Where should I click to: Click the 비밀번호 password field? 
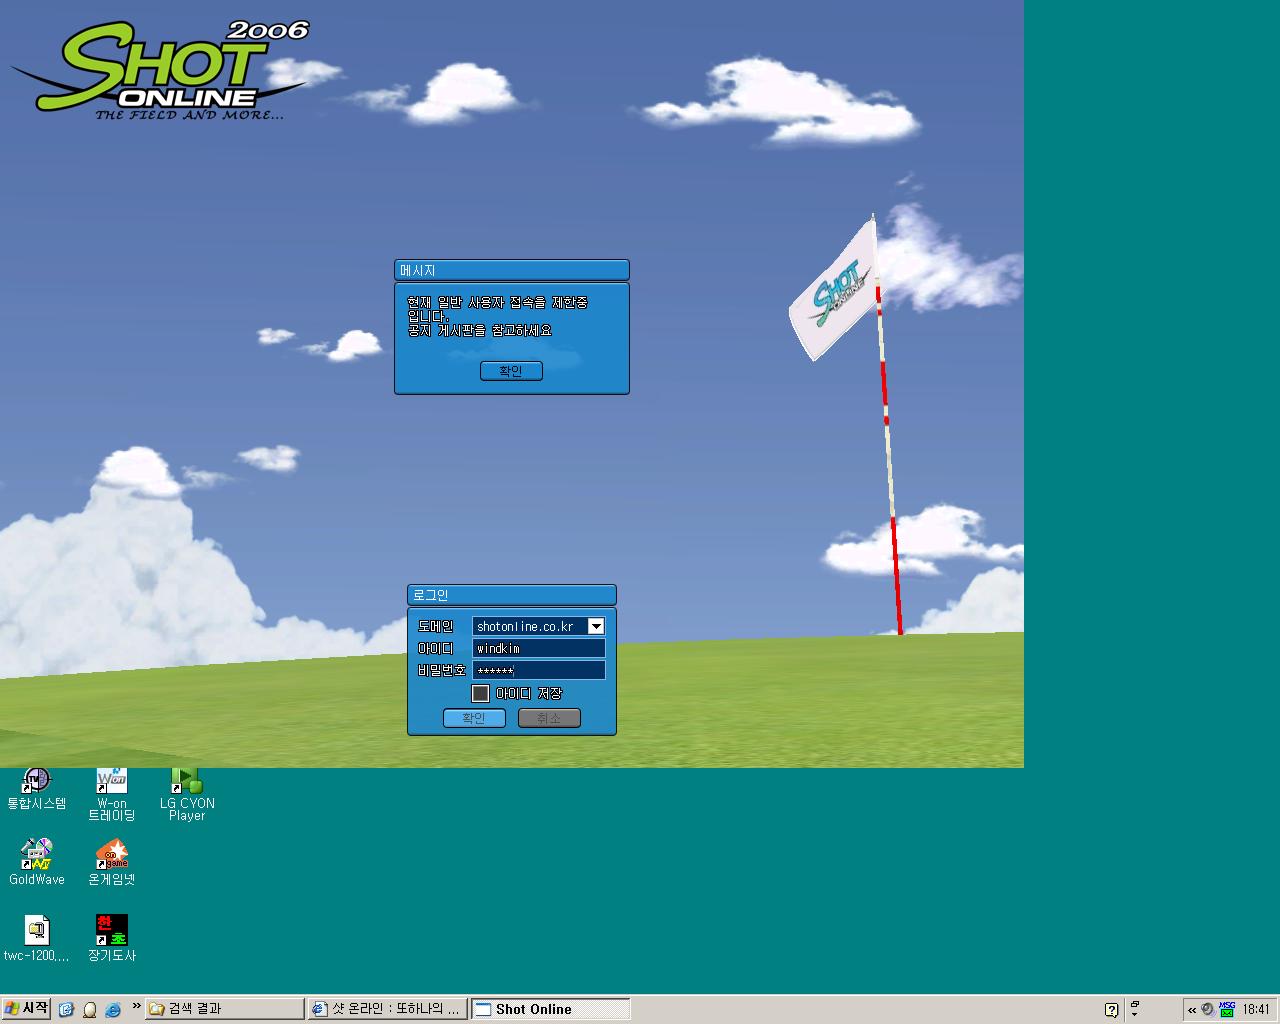point(539,670)
